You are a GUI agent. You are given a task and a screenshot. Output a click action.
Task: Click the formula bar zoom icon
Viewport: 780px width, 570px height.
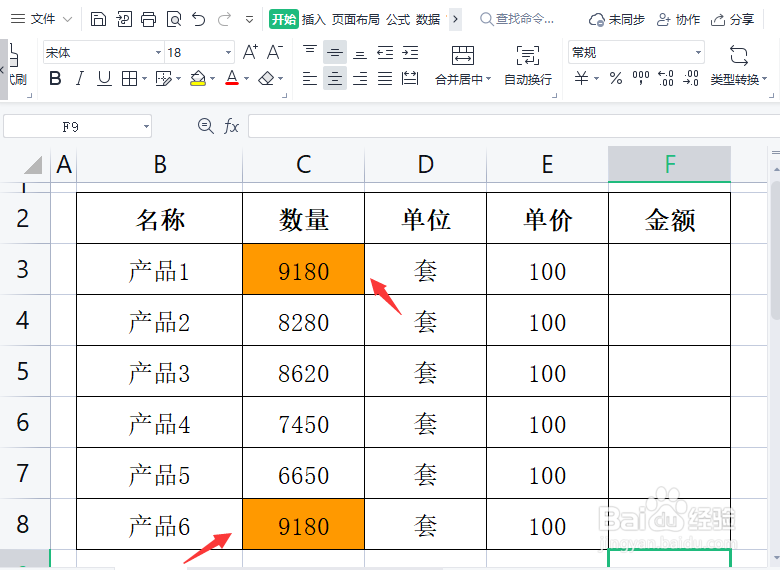click(205, 126)
